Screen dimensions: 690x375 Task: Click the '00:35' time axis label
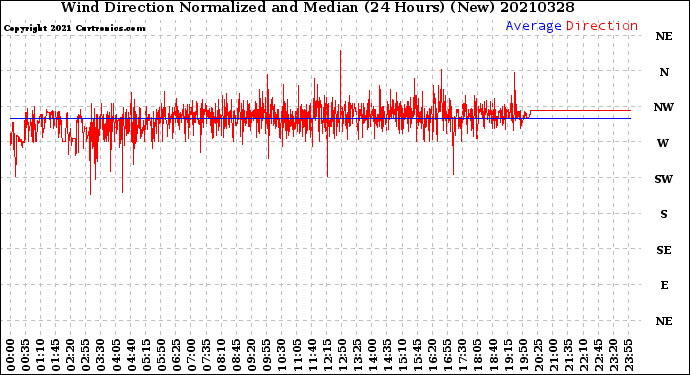(26, 355)
